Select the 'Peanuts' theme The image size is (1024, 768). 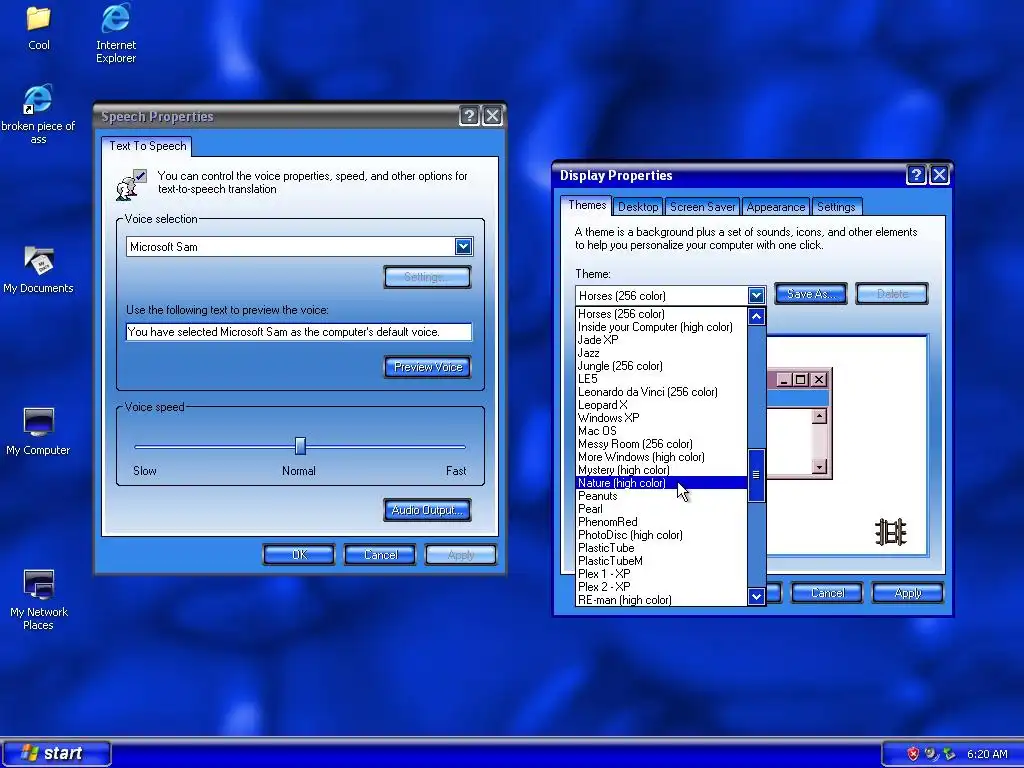pos(662,496)
